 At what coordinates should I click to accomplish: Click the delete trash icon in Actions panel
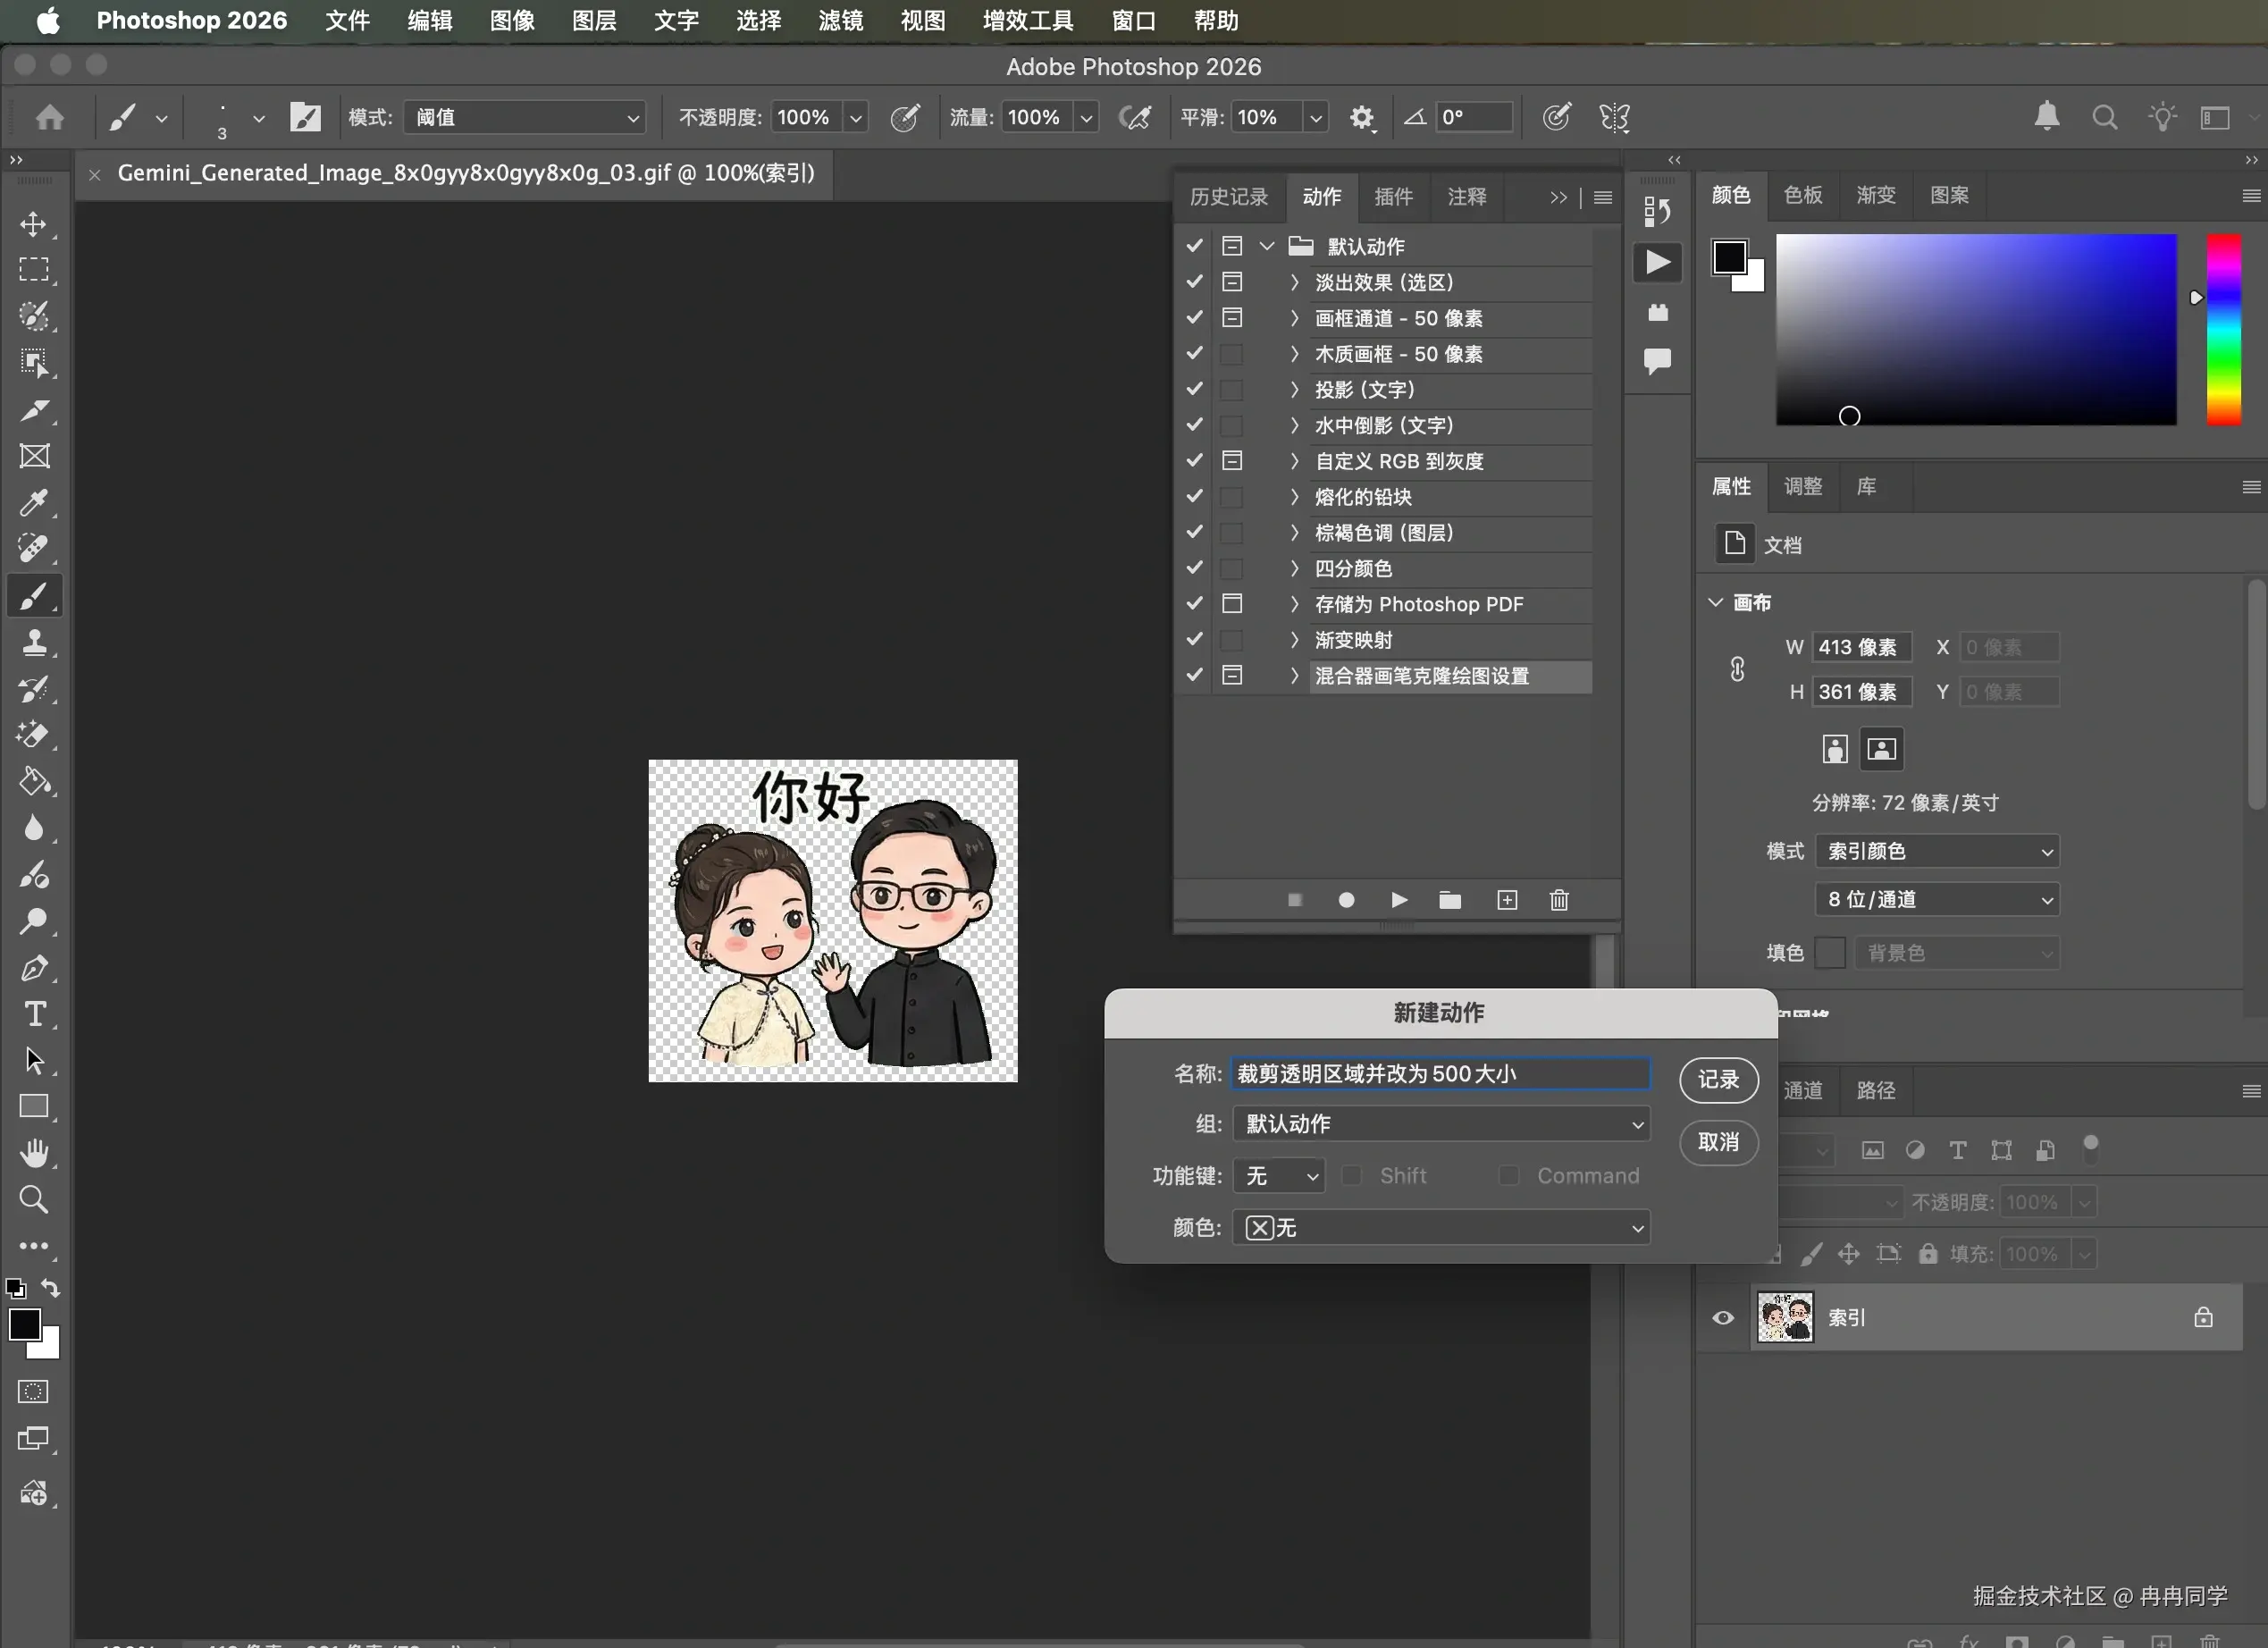click(x=1559, y=900)
